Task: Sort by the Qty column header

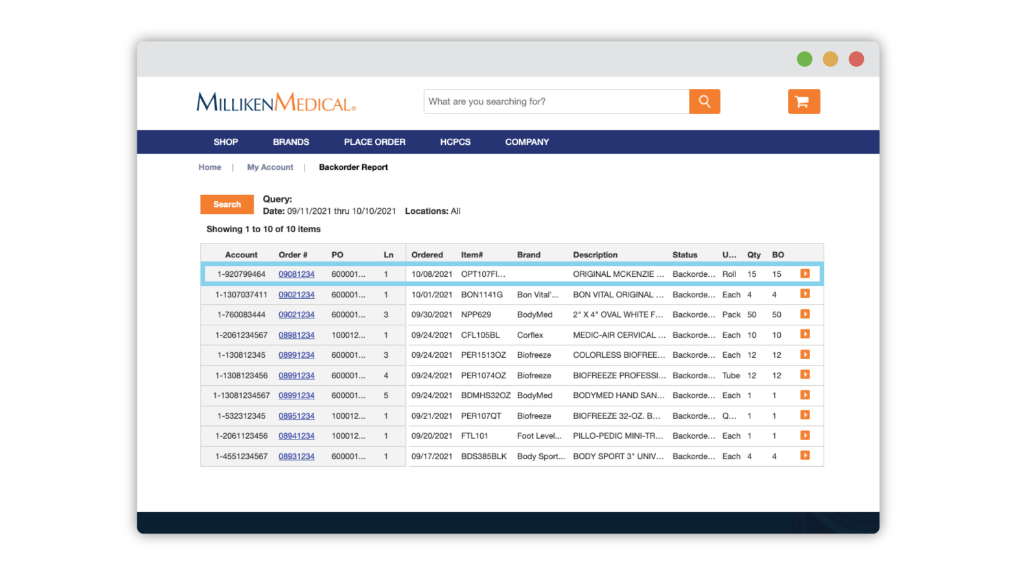Action: click(754, 255)
